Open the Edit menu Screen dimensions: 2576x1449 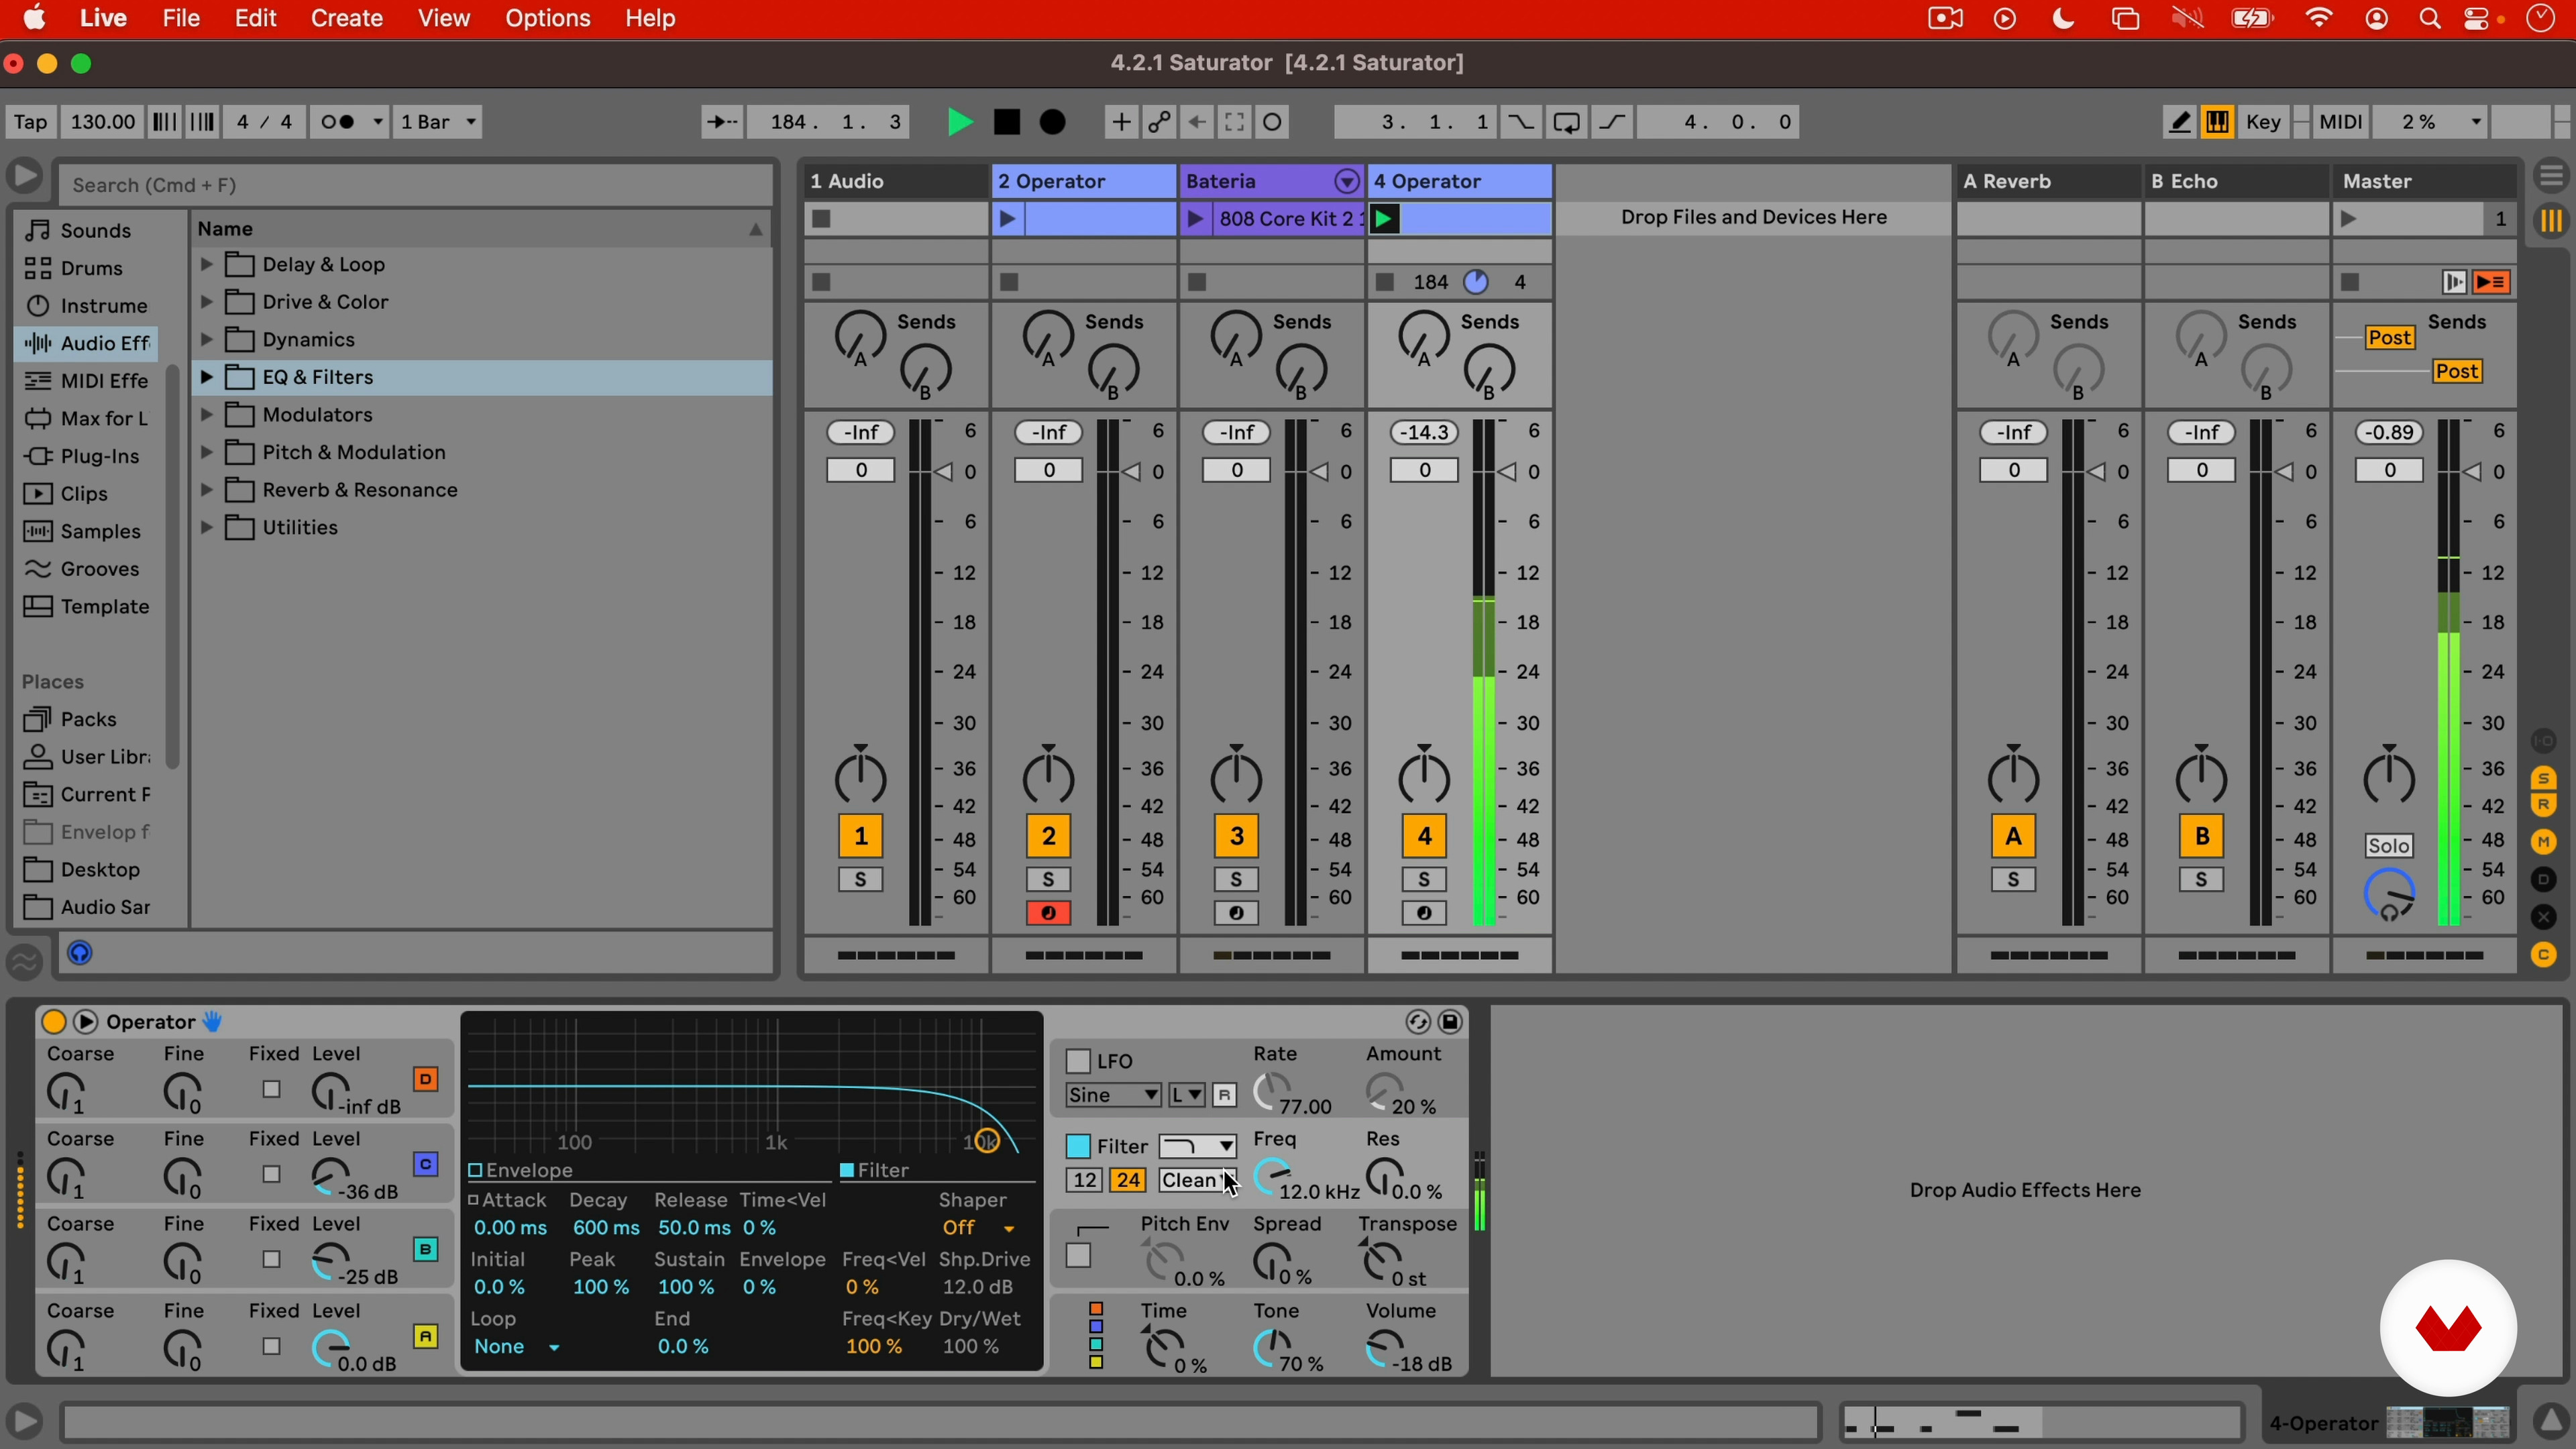coord(256,18)
